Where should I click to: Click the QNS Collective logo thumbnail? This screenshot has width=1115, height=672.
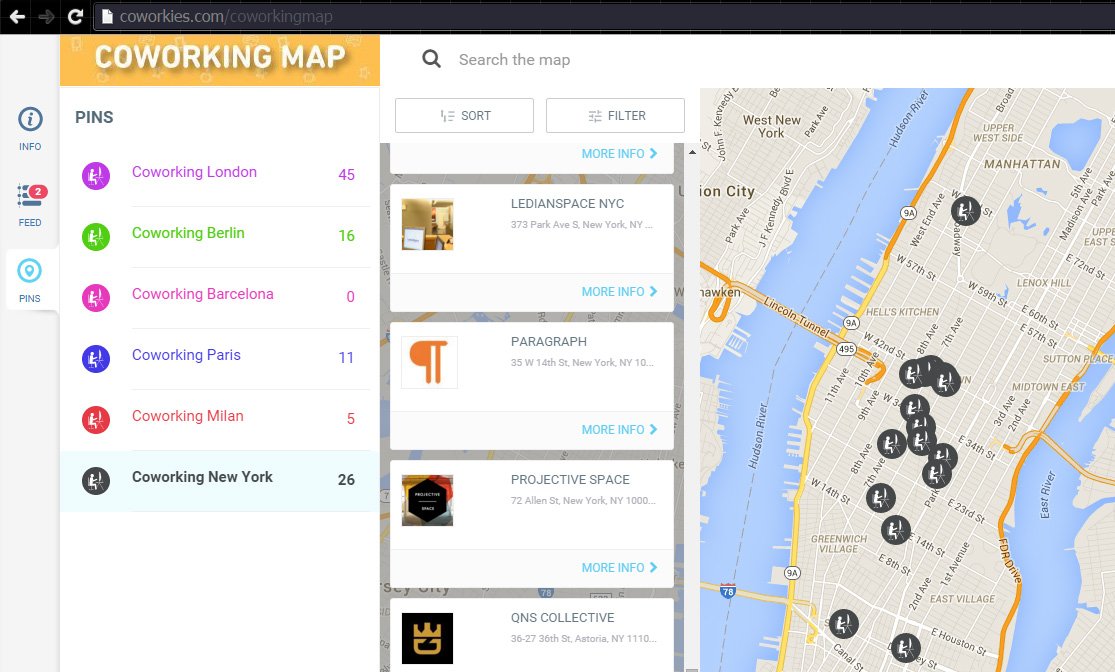pyautogui.click(x=427, y=638)
